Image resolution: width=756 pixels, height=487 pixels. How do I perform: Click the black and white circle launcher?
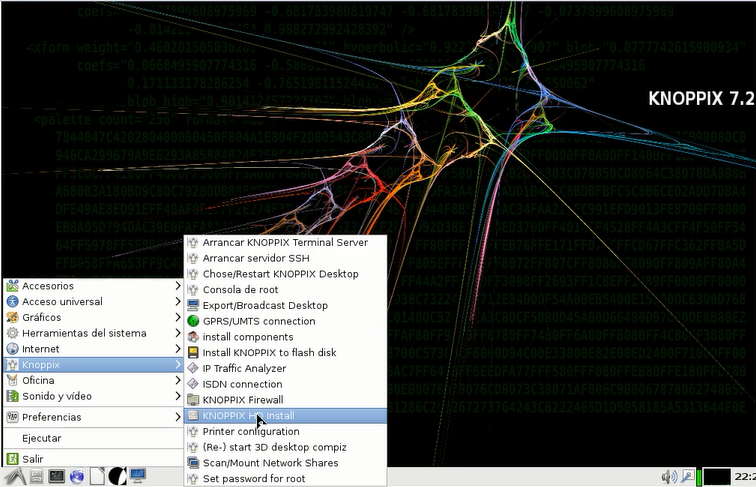118,476
